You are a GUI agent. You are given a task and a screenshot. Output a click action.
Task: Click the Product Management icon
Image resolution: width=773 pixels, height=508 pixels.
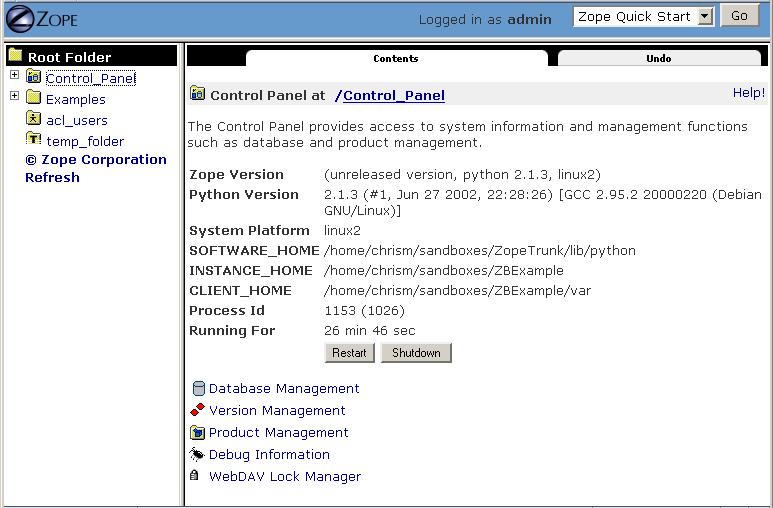[197, 432]
